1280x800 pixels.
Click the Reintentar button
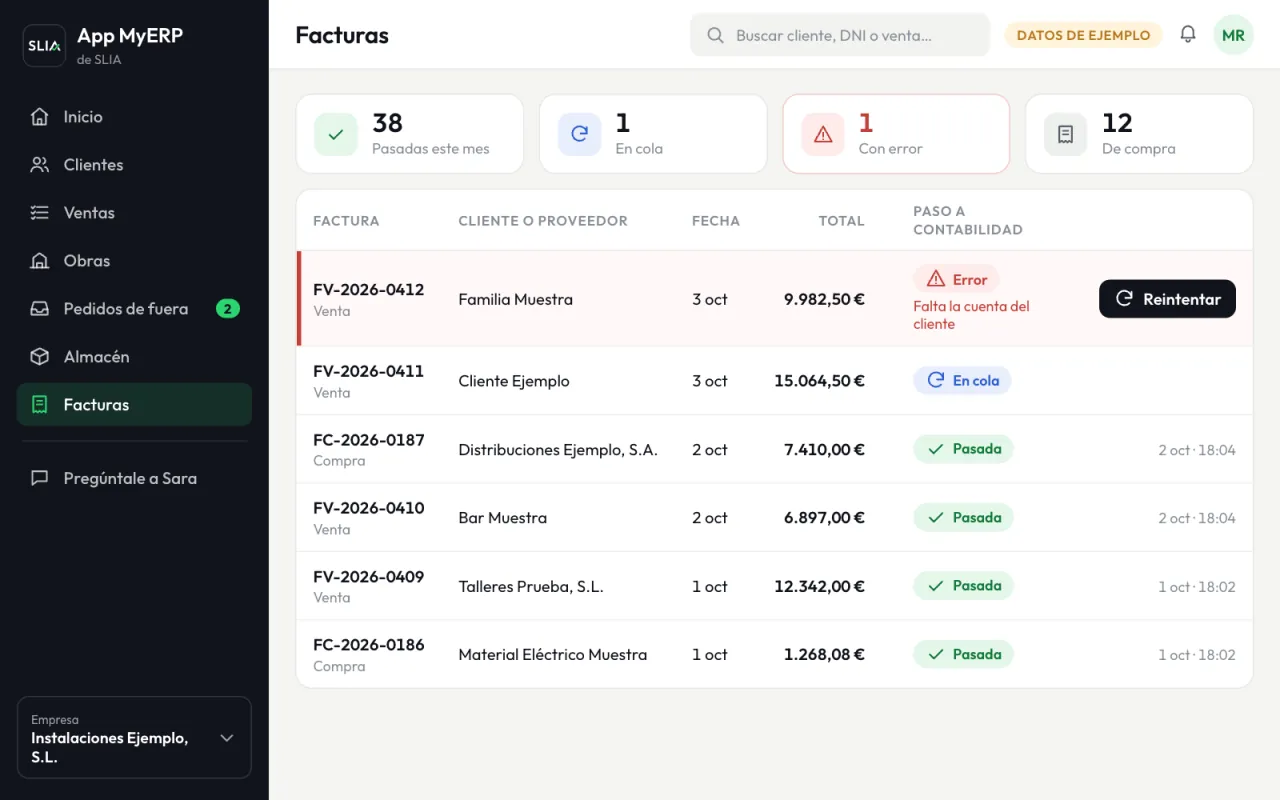point(1167,299)
